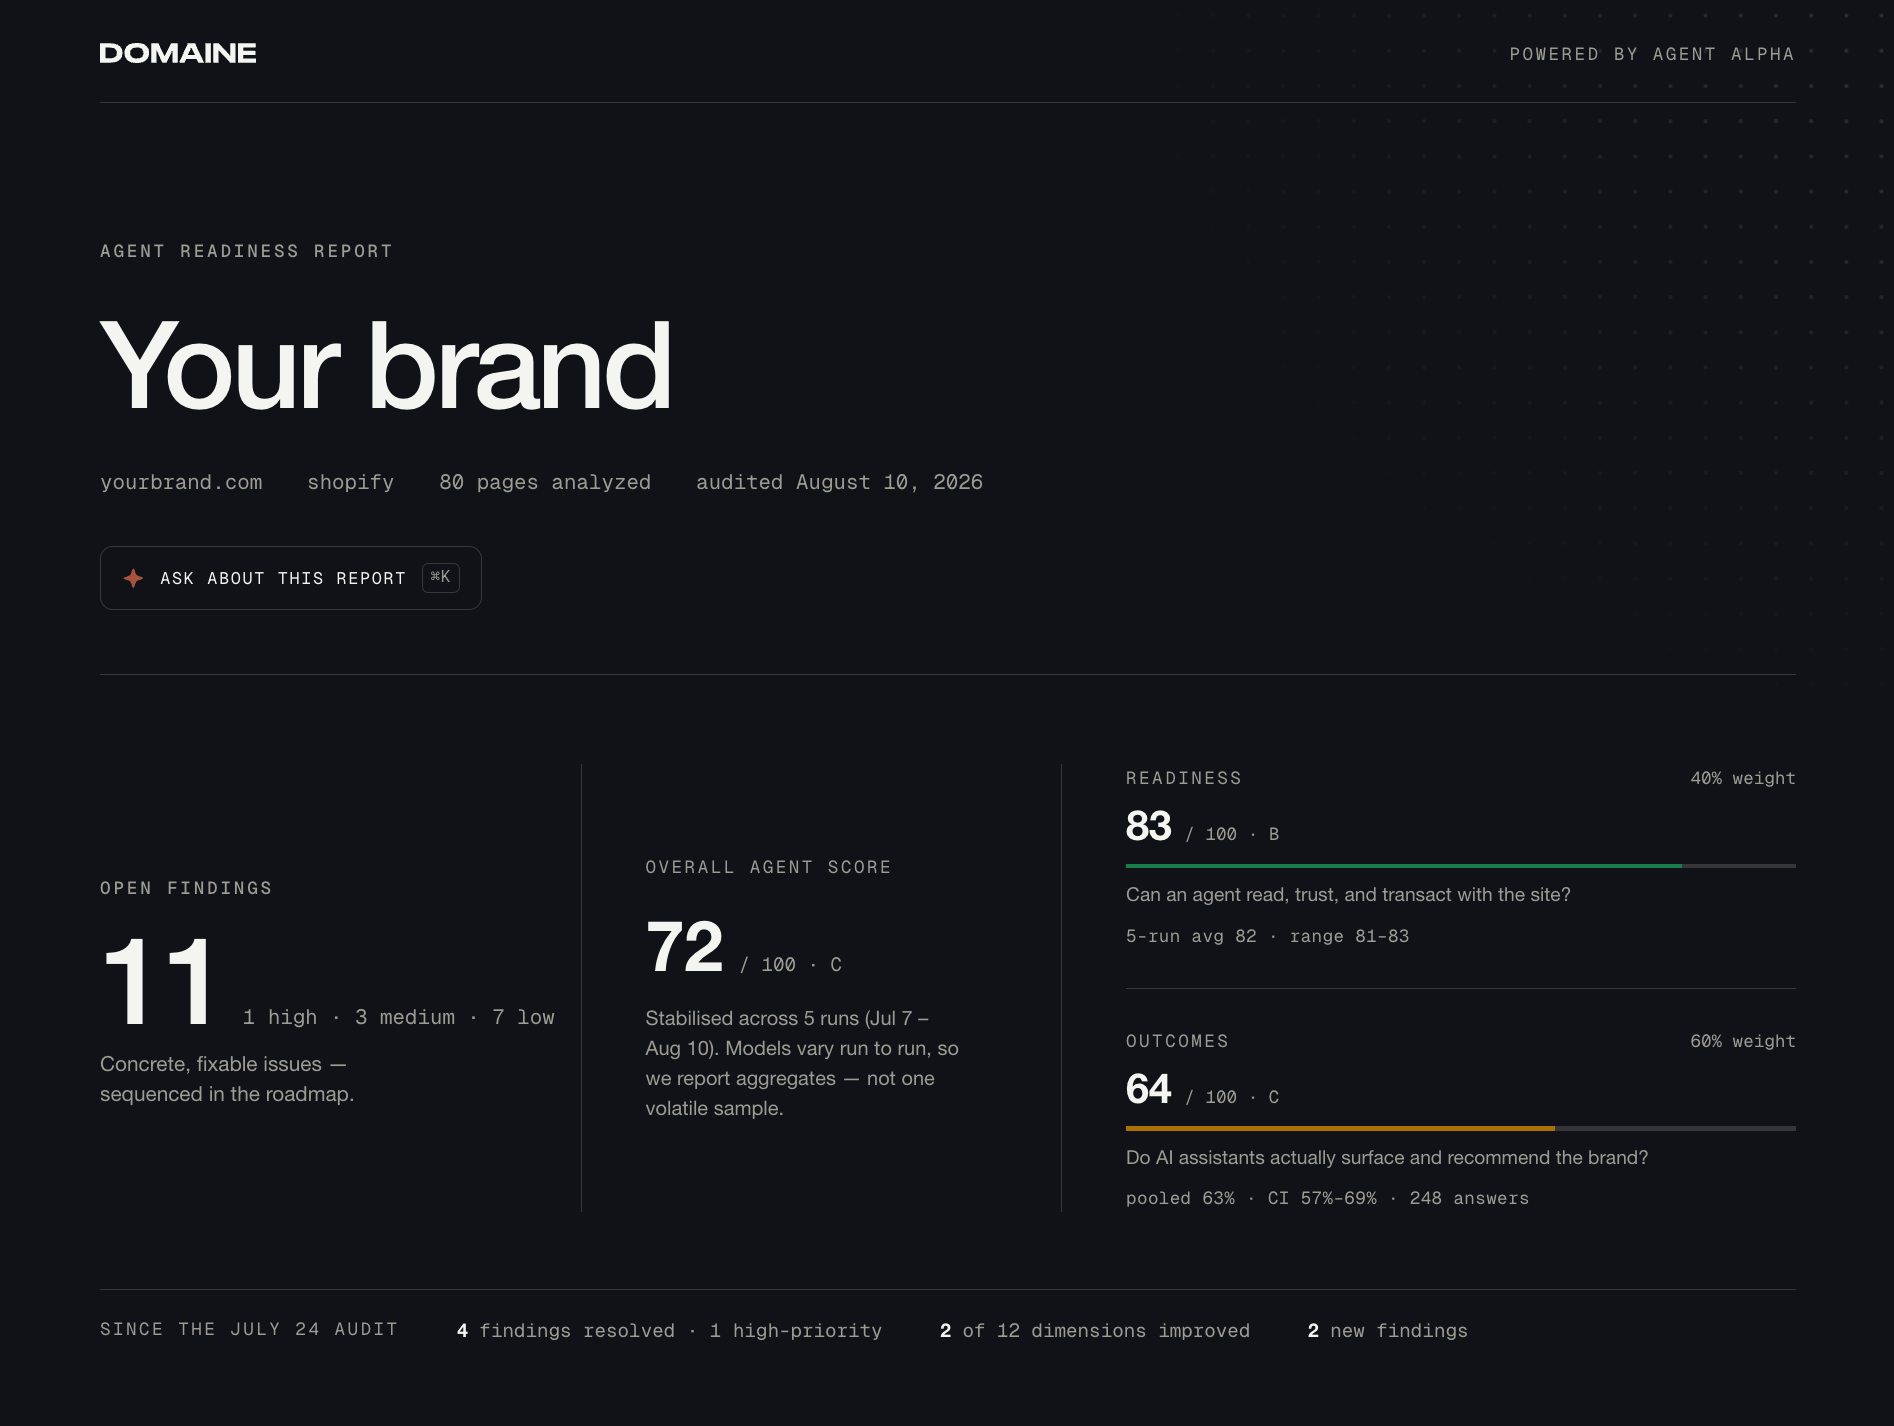Click the Readiness score 83

pyautogui.click(x=1148, y=826)
